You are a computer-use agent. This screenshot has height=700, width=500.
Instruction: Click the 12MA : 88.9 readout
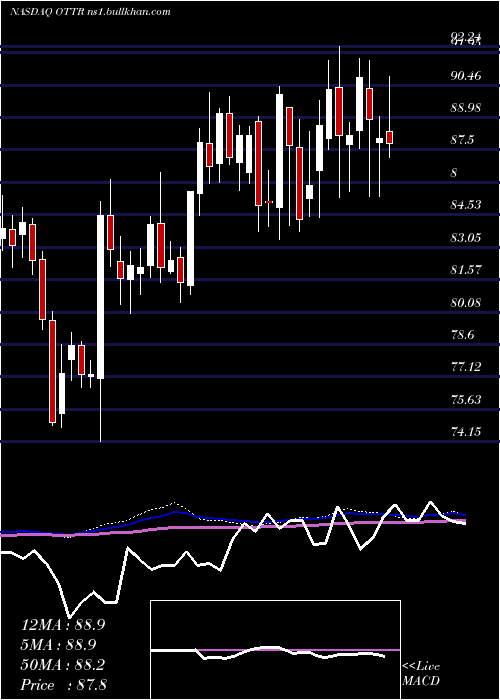[63, 625]
